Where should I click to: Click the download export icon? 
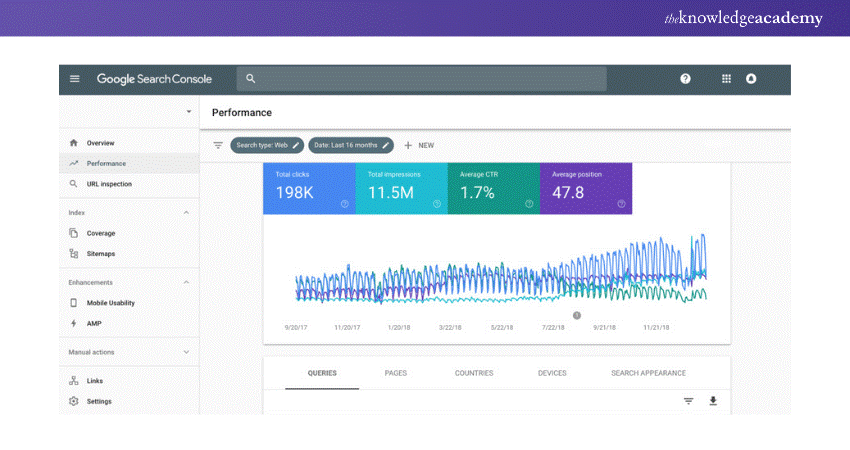[713, 401]
